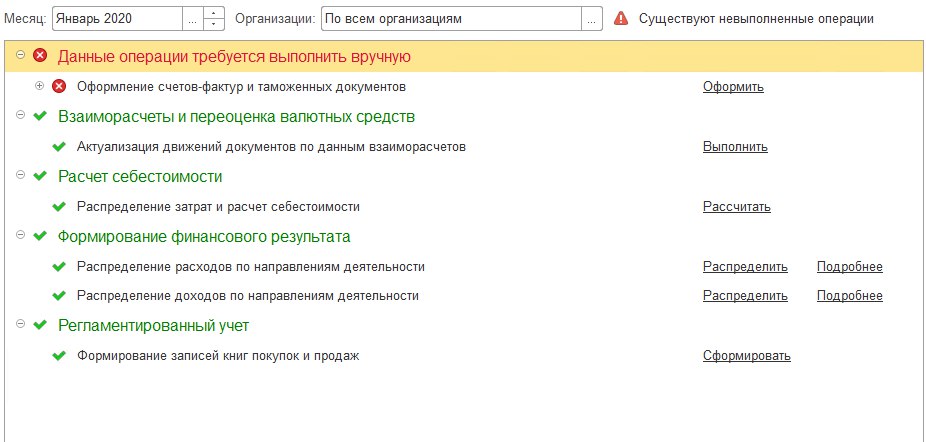Expand Оформление счетов-фактур row
This screenshot has height=442, width=926.
pos(40,86)
